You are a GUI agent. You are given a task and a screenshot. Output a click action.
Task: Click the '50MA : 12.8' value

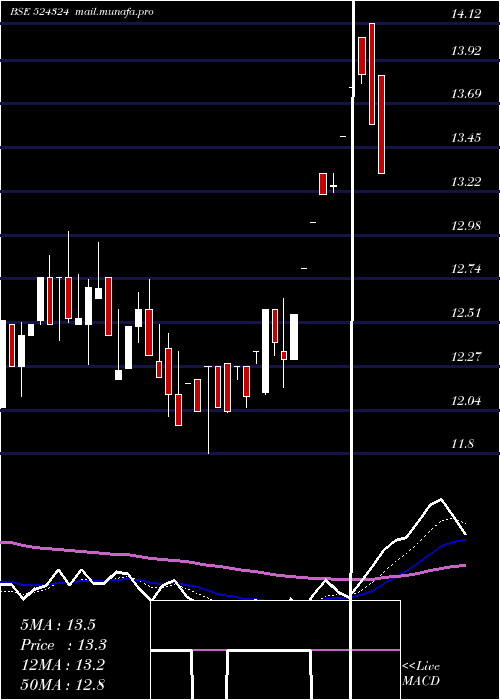[x=62, y=685]
